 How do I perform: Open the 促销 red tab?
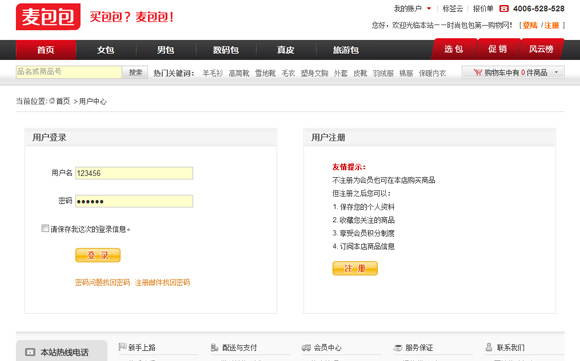pyautogui.click(x=498, y=49)
